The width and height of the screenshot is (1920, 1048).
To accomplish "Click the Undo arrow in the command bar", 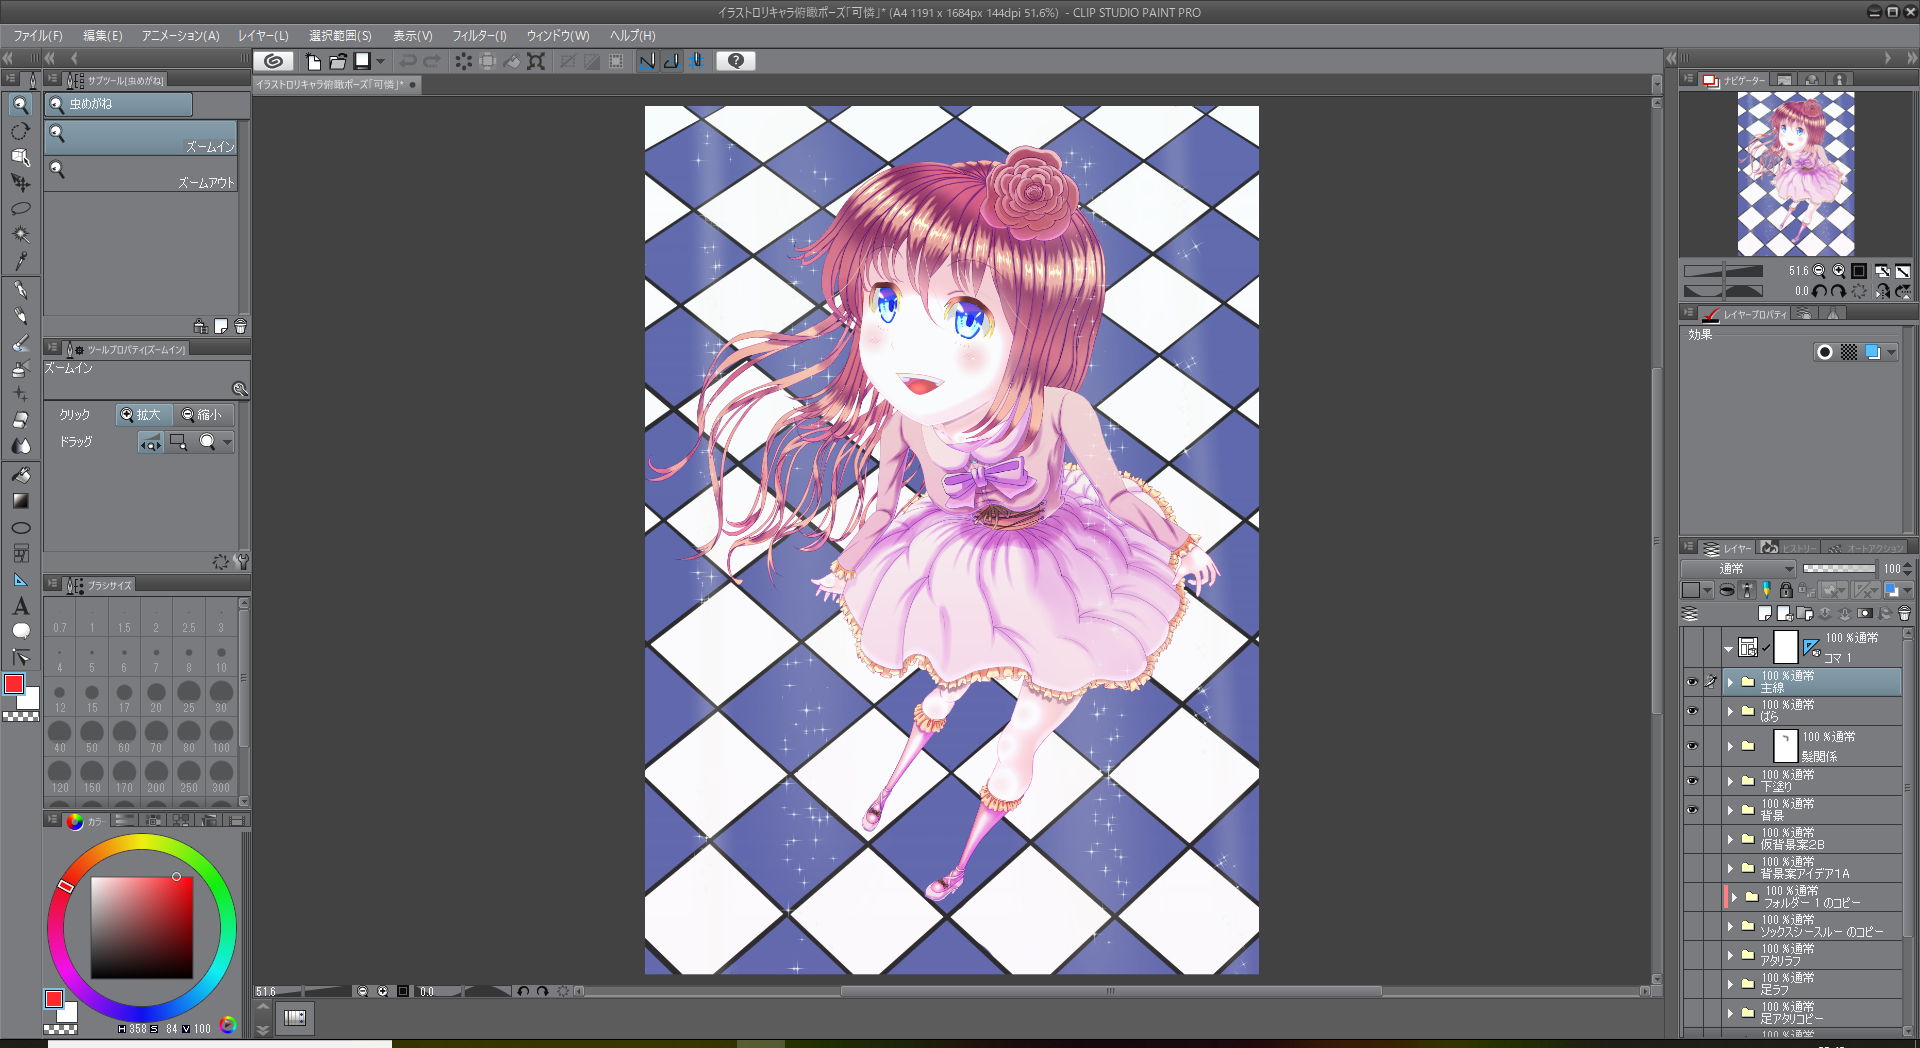I will [x=407, y=61].
